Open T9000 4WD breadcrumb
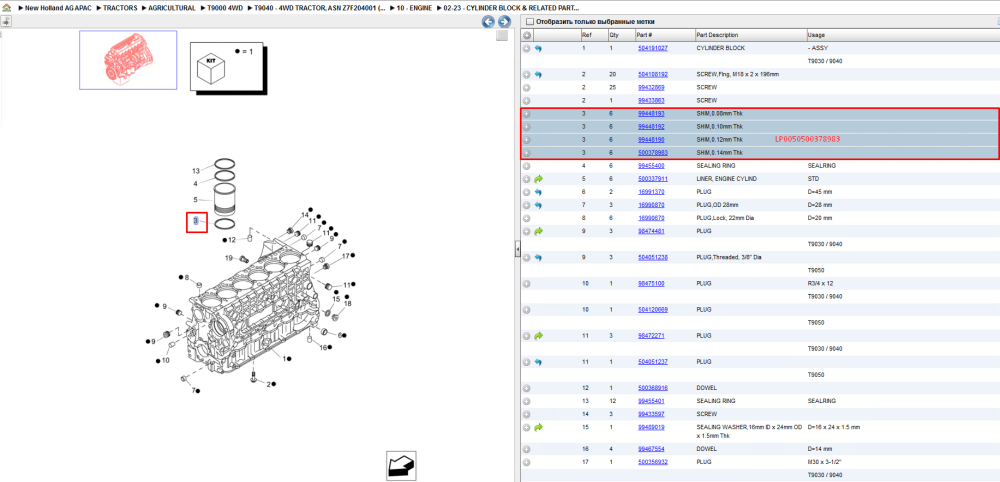 pyautogui.click(x=224, y=8)
